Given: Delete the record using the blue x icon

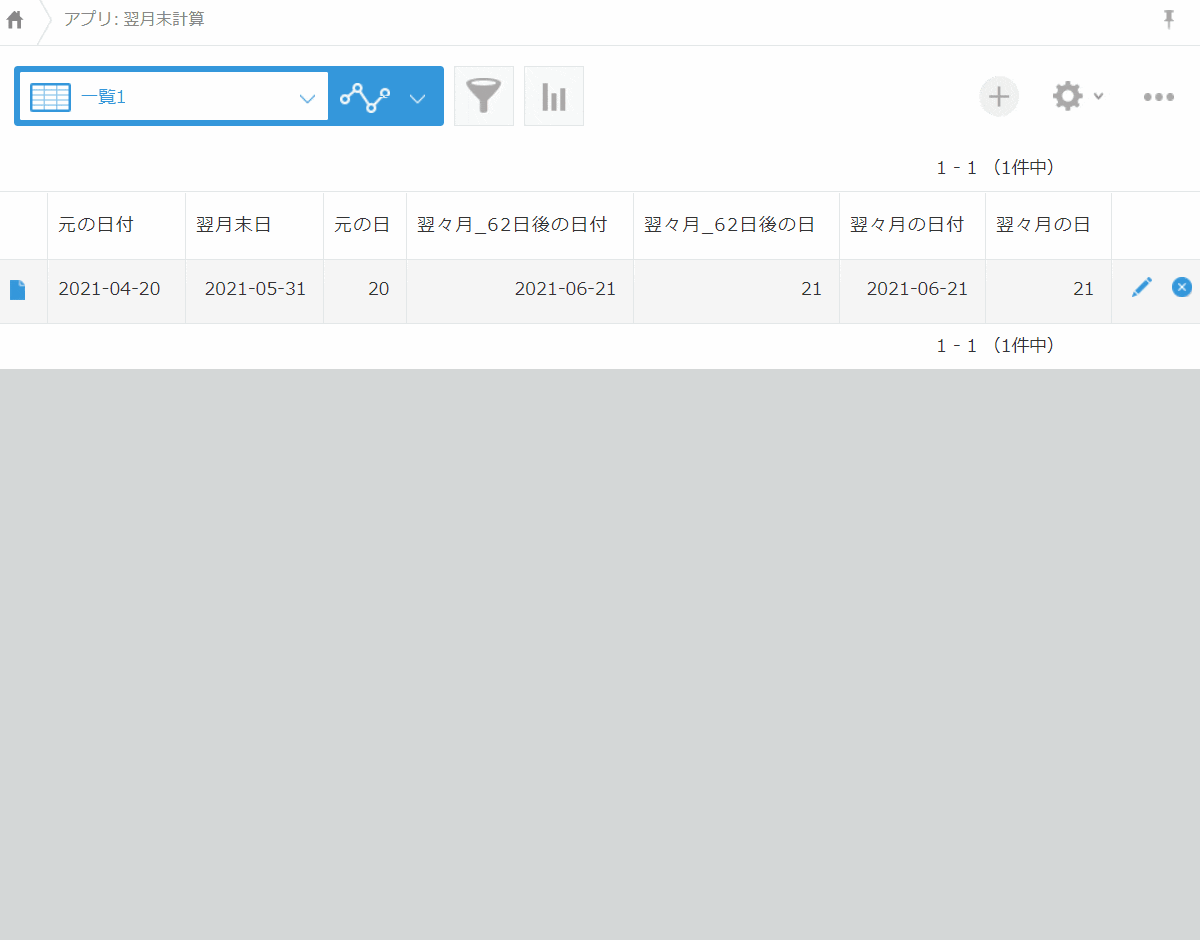Looking at the screenshot, I should coord(1182,287).
